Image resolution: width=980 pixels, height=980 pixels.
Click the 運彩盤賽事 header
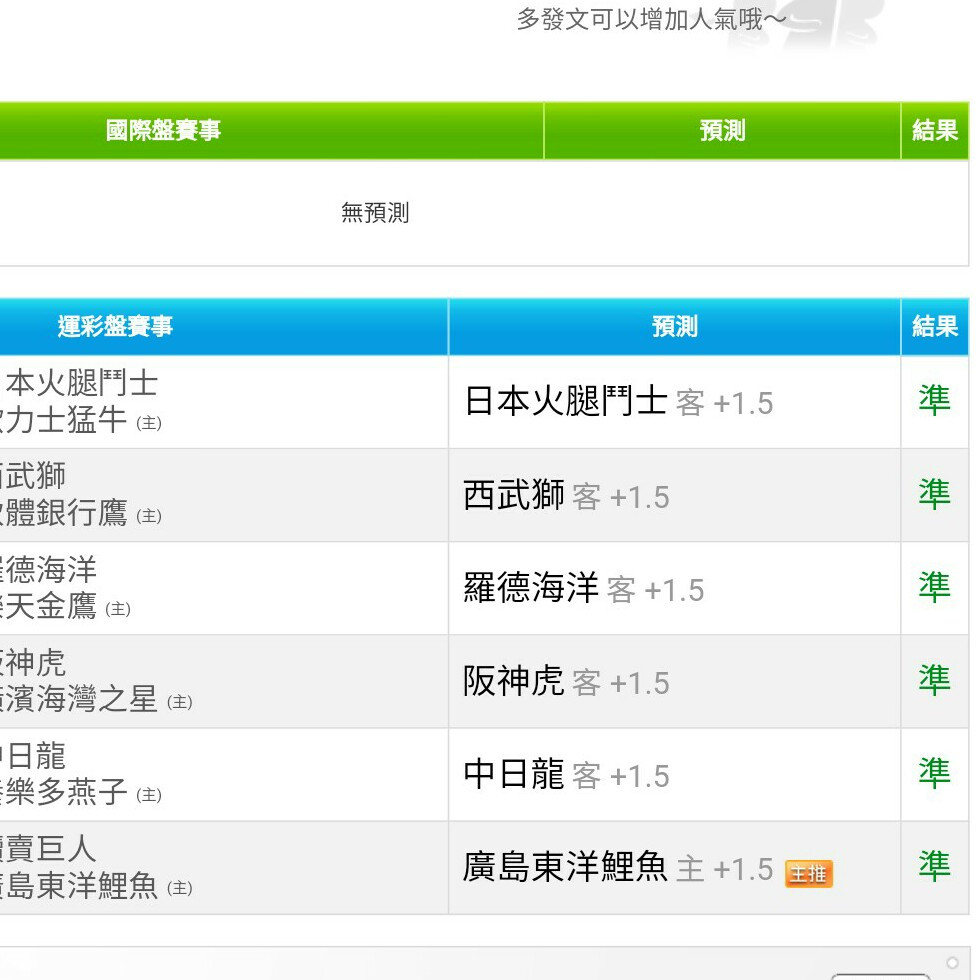[x=115, y=326]
